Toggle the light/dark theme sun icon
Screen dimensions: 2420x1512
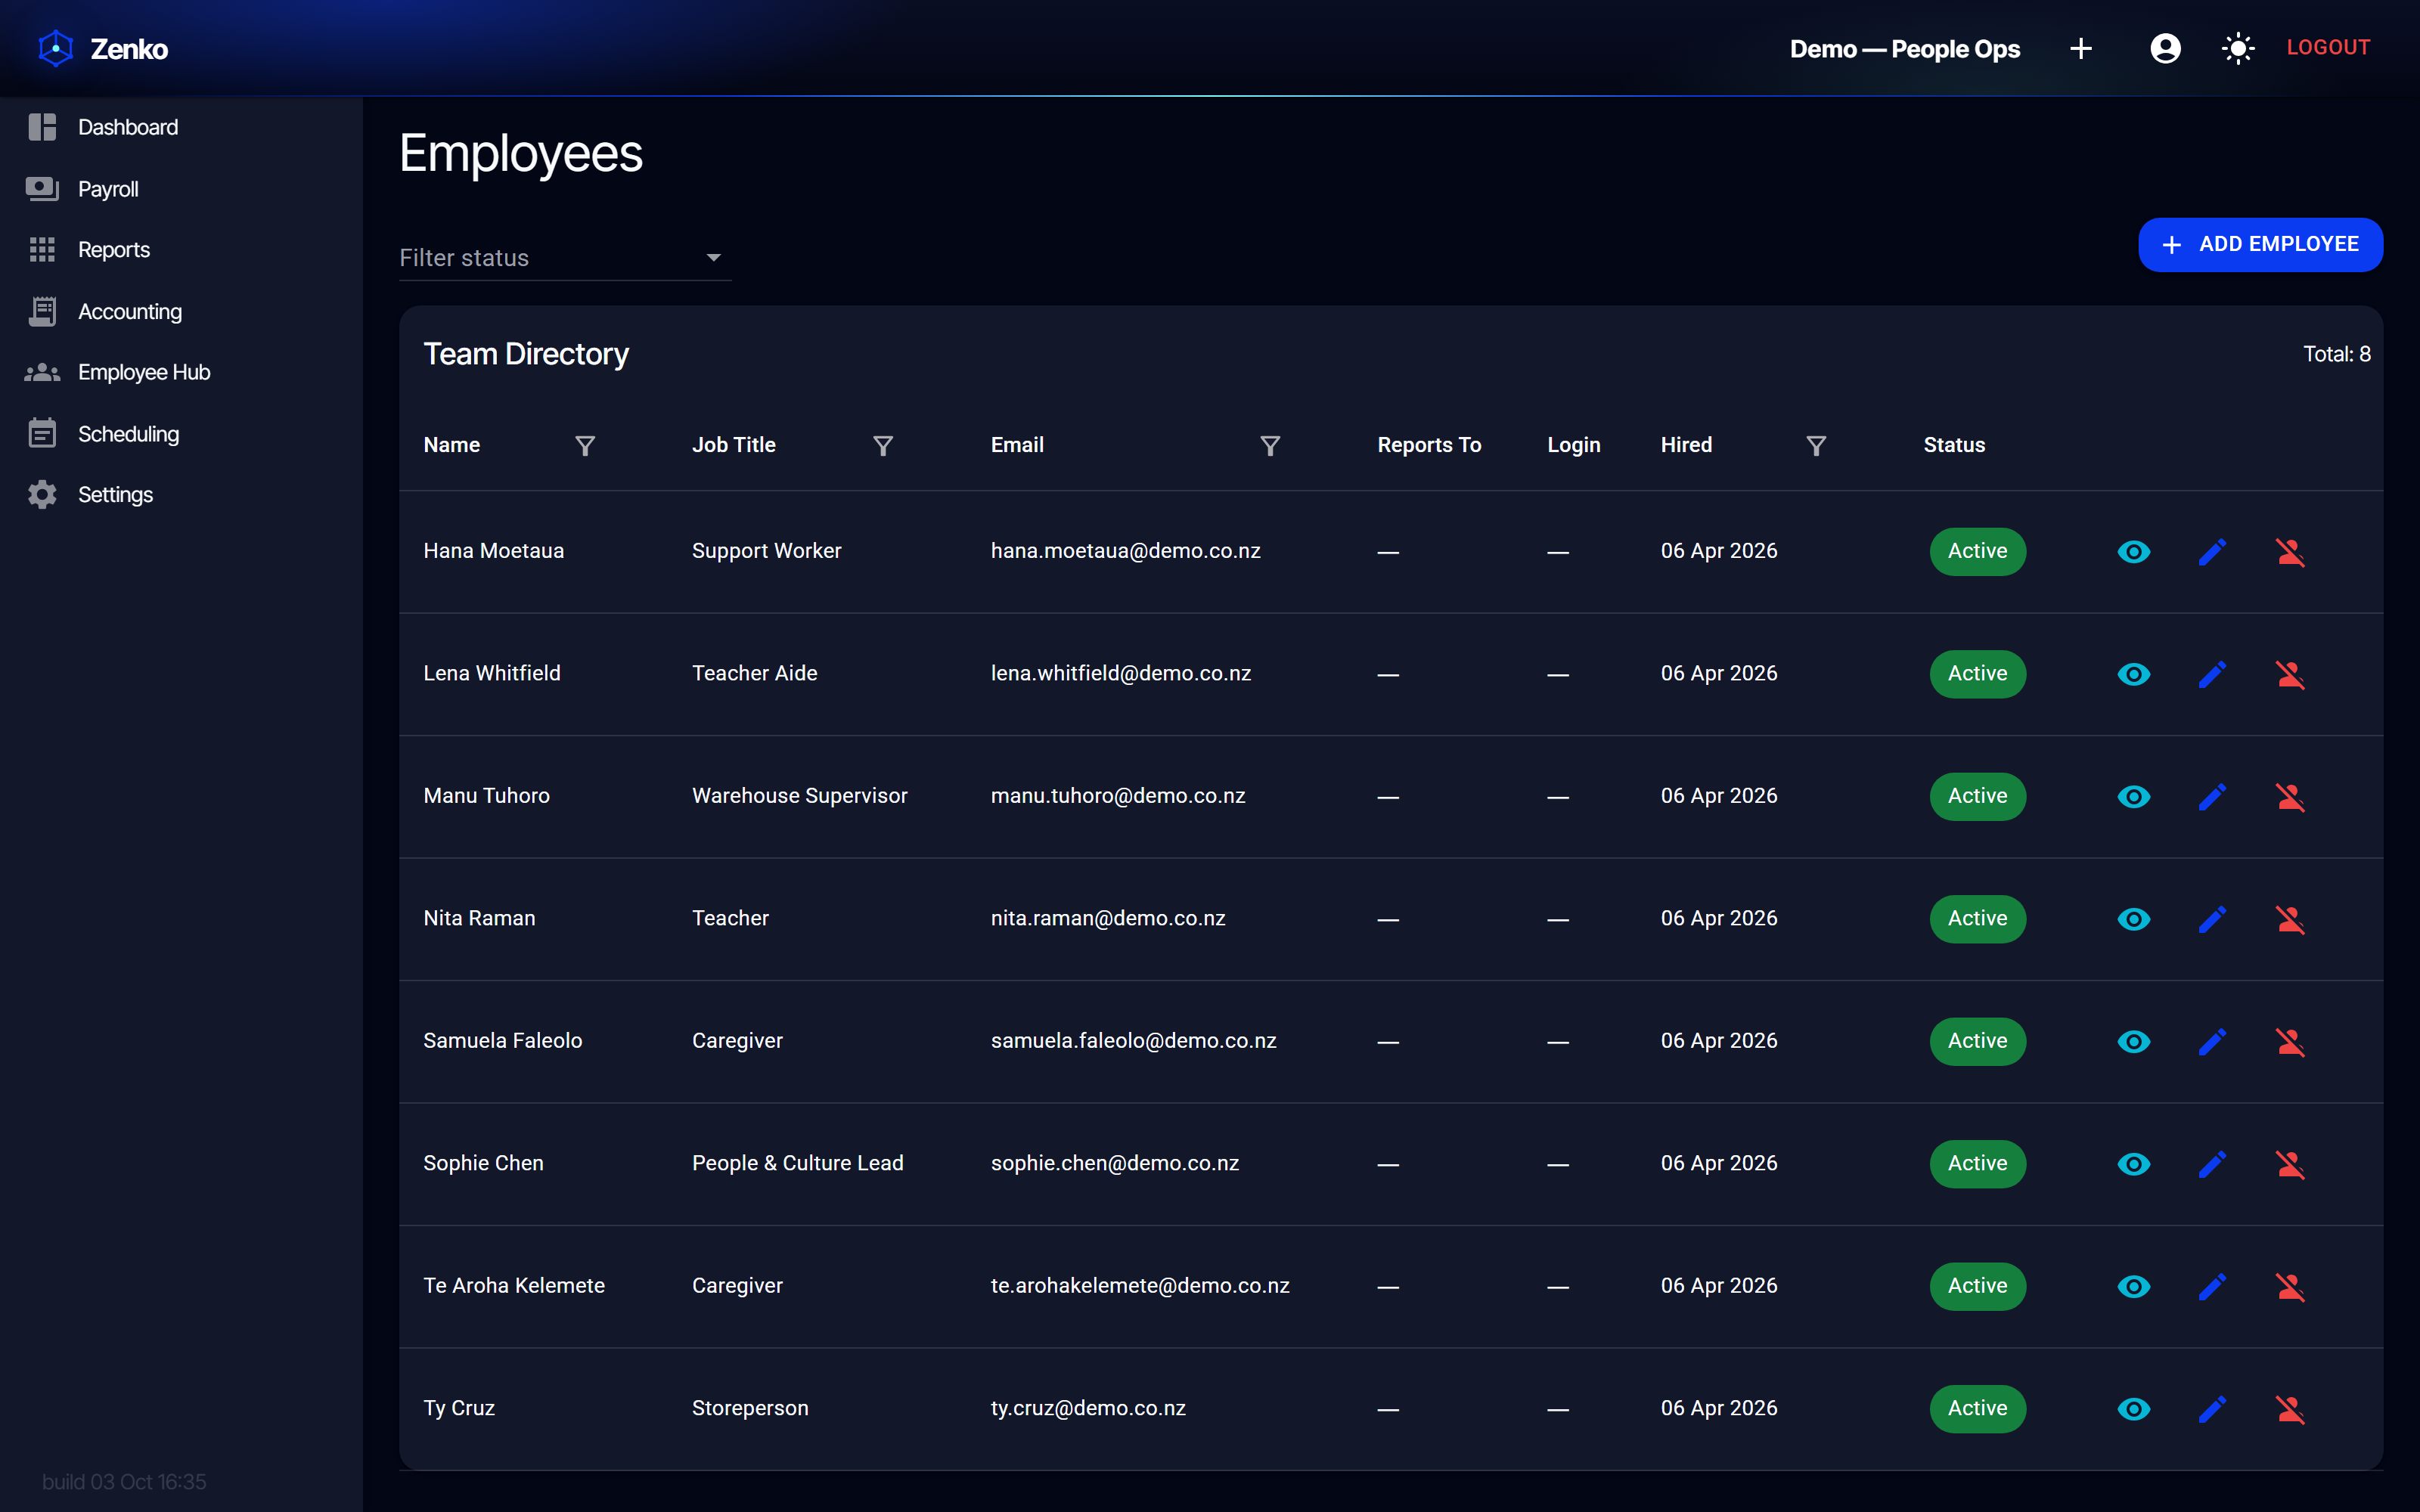[2238, 48]
